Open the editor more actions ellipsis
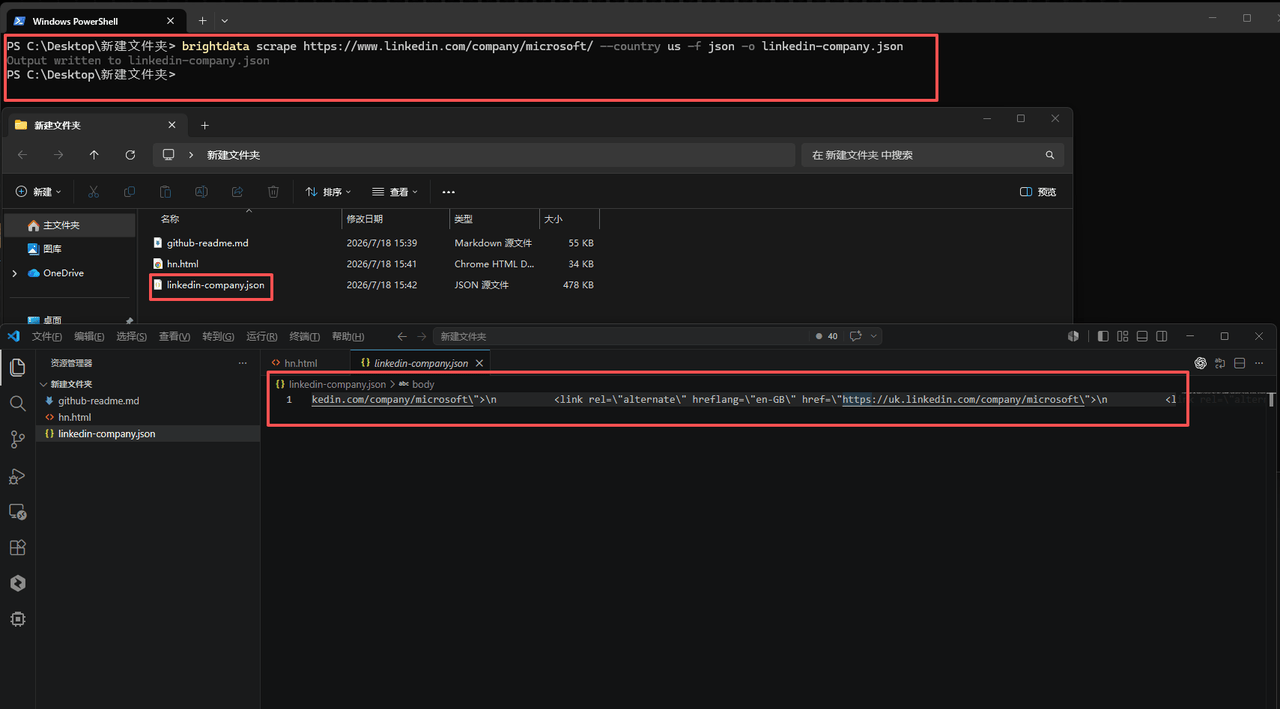 1260,363
